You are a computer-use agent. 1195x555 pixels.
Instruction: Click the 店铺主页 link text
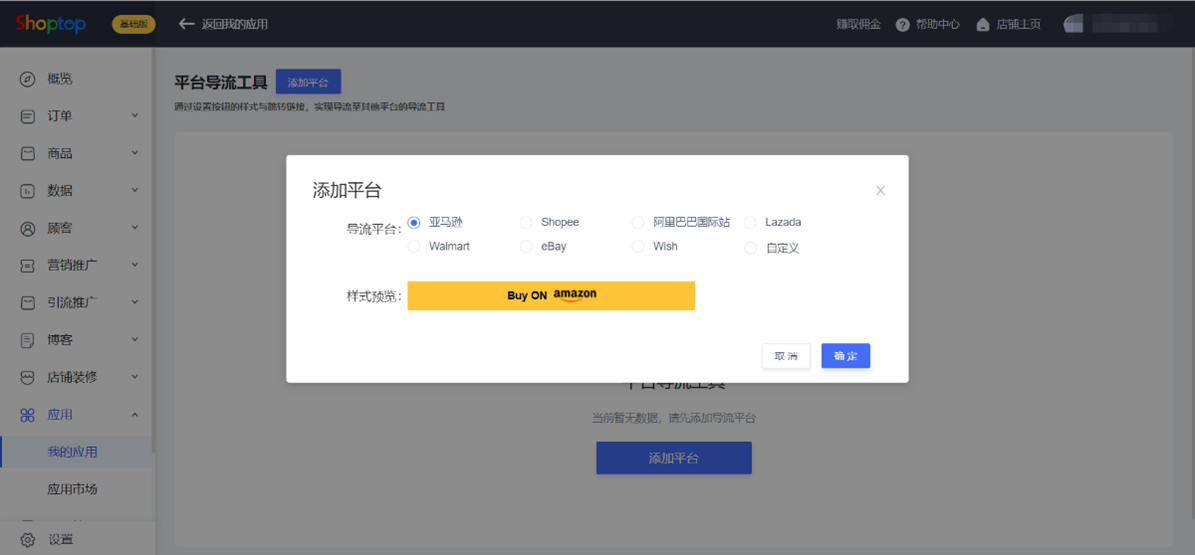[1019, 24]
